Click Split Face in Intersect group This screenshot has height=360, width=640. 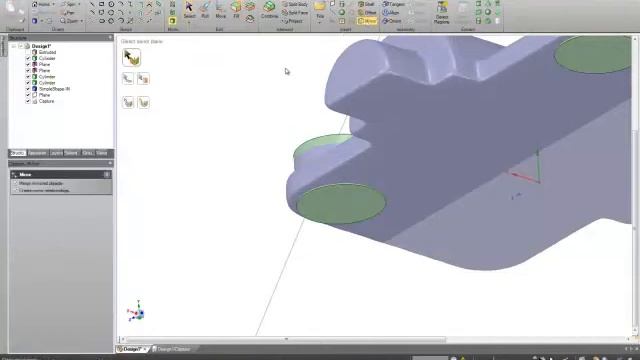point(295,13)
